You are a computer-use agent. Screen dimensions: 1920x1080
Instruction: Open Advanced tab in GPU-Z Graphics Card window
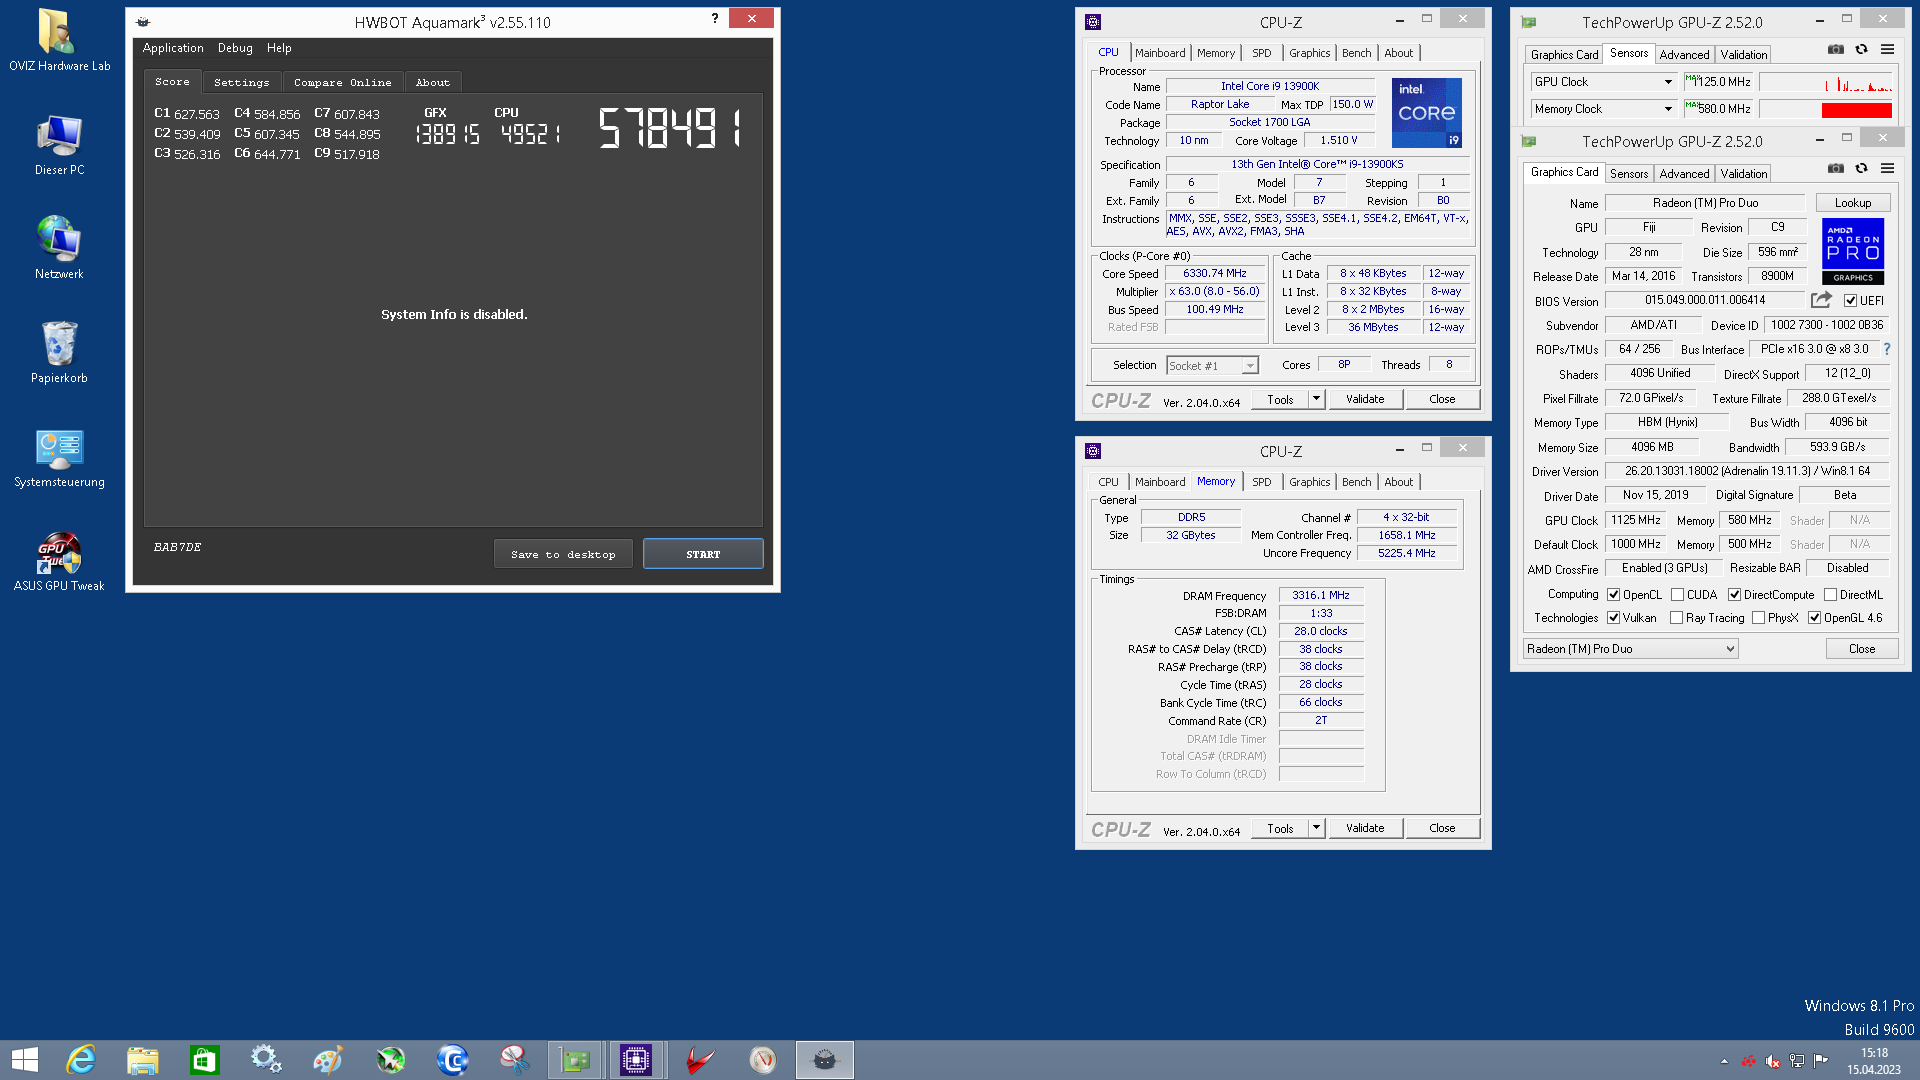[x=1684, y=174]
